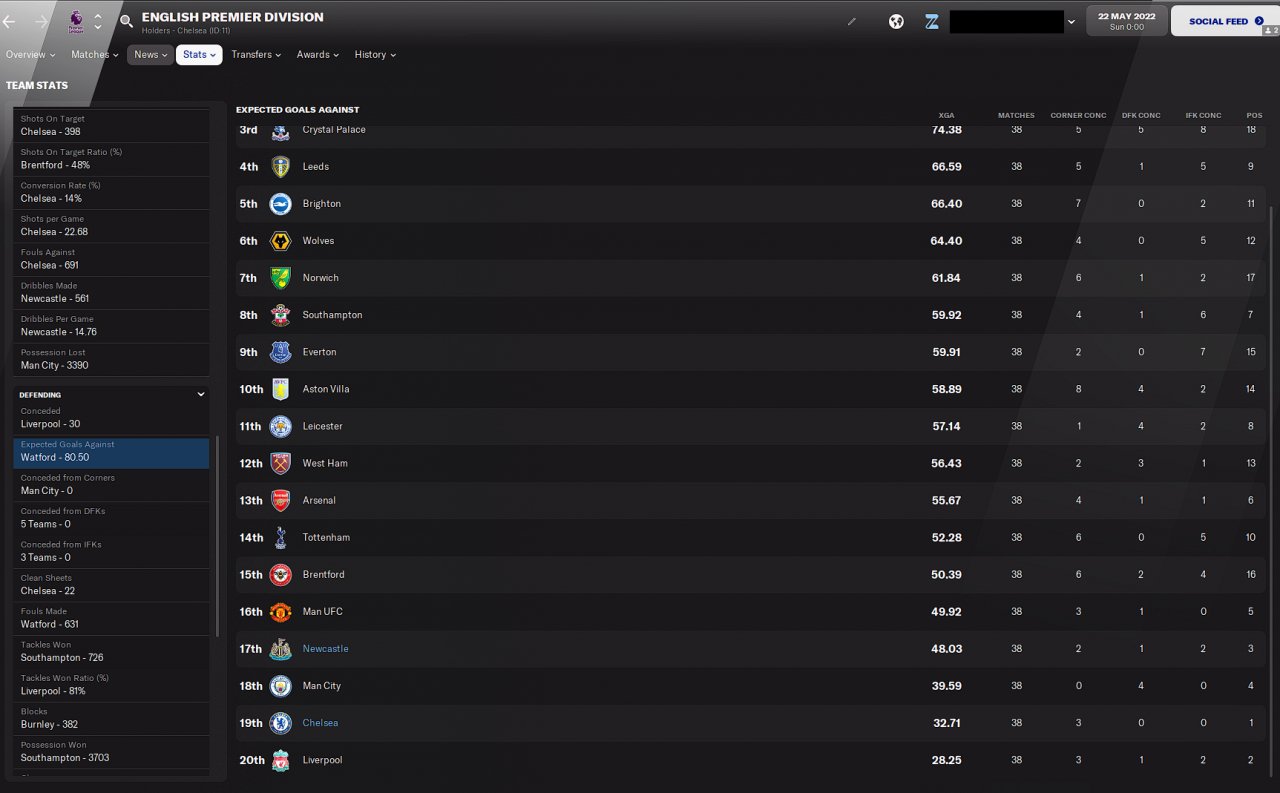
Task: Collapse the Defending section in Team Stats
Action: [x=201, y=395]
